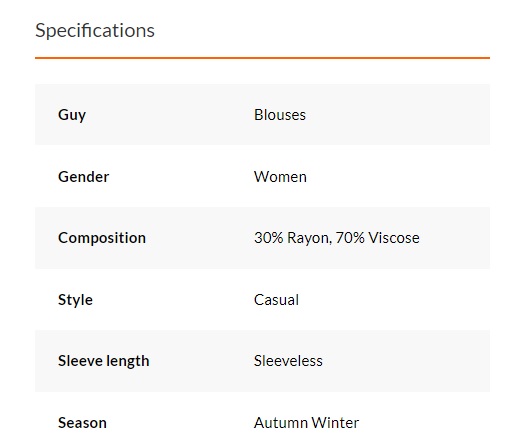Select the Sleeve length label
This screenshot has width=524, height=445.
coord(104,361)
